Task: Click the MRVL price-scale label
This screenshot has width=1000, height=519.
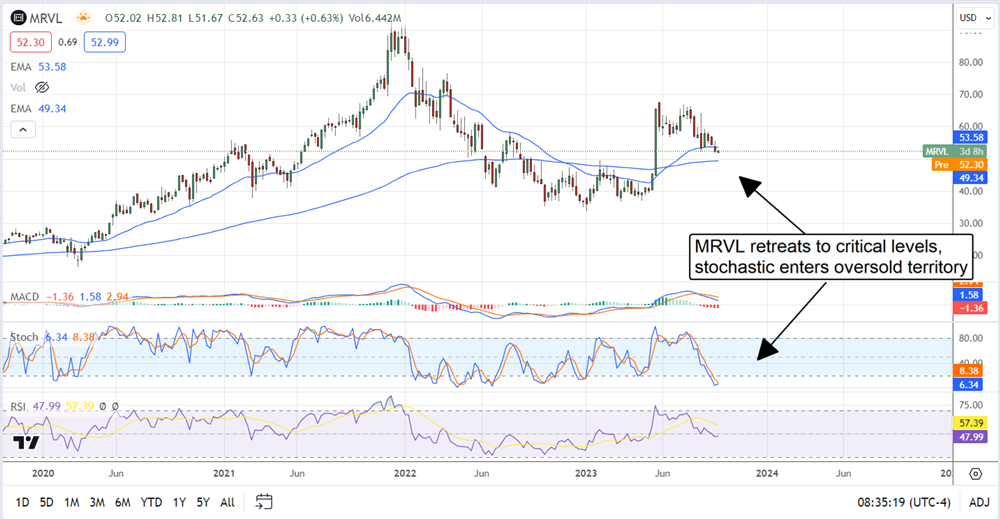Action: [954, 151]
